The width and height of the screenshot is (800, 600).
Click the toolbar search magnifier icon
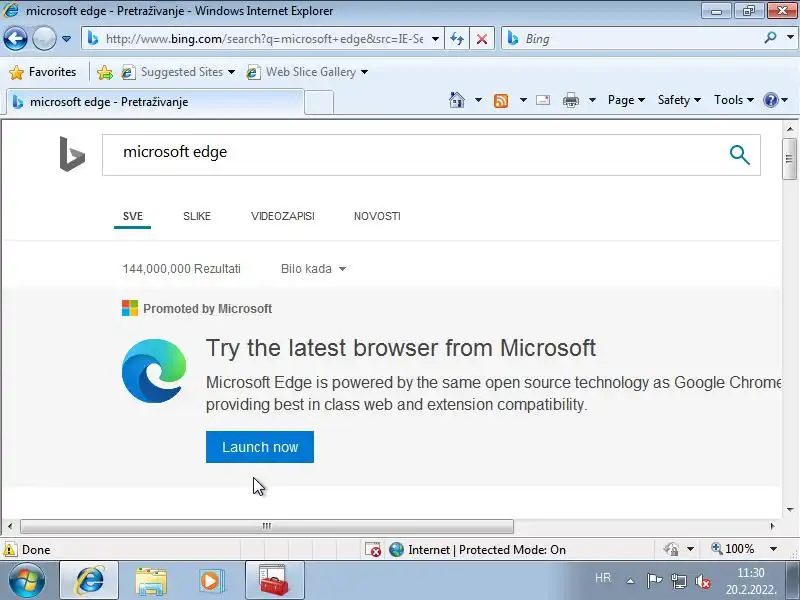tap(770, 38)
